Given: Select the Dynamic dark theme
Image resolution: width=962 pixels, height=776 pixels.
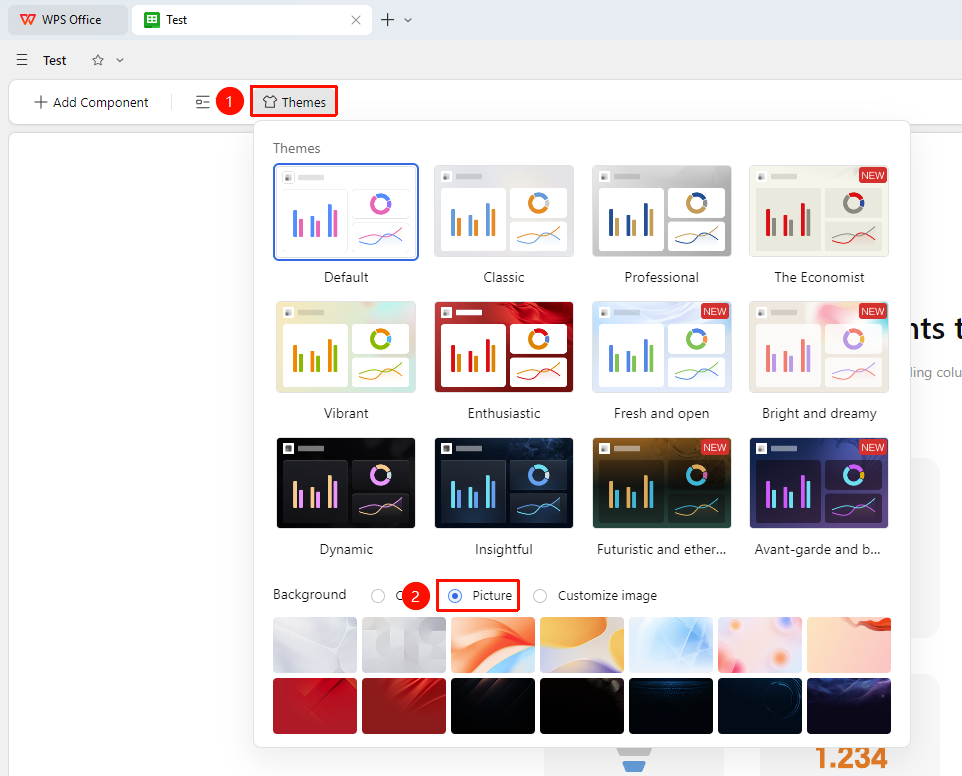Looking at the screenshot, I should [346, 483].
